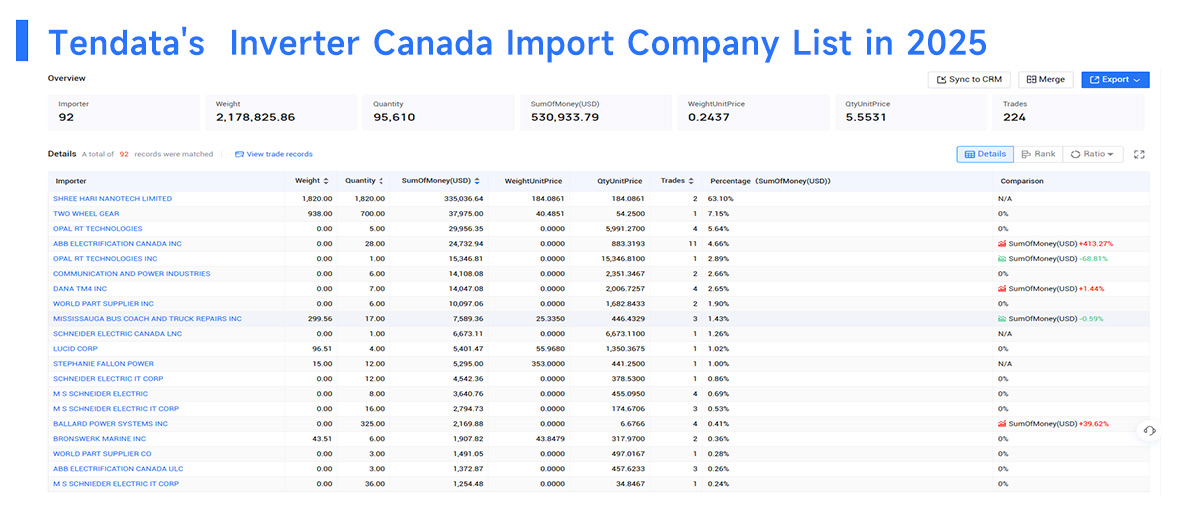Open SHREE HARI NANOTECH LIMITED importer
This screenshot has height=510, width=1190.
click(112, 199)
